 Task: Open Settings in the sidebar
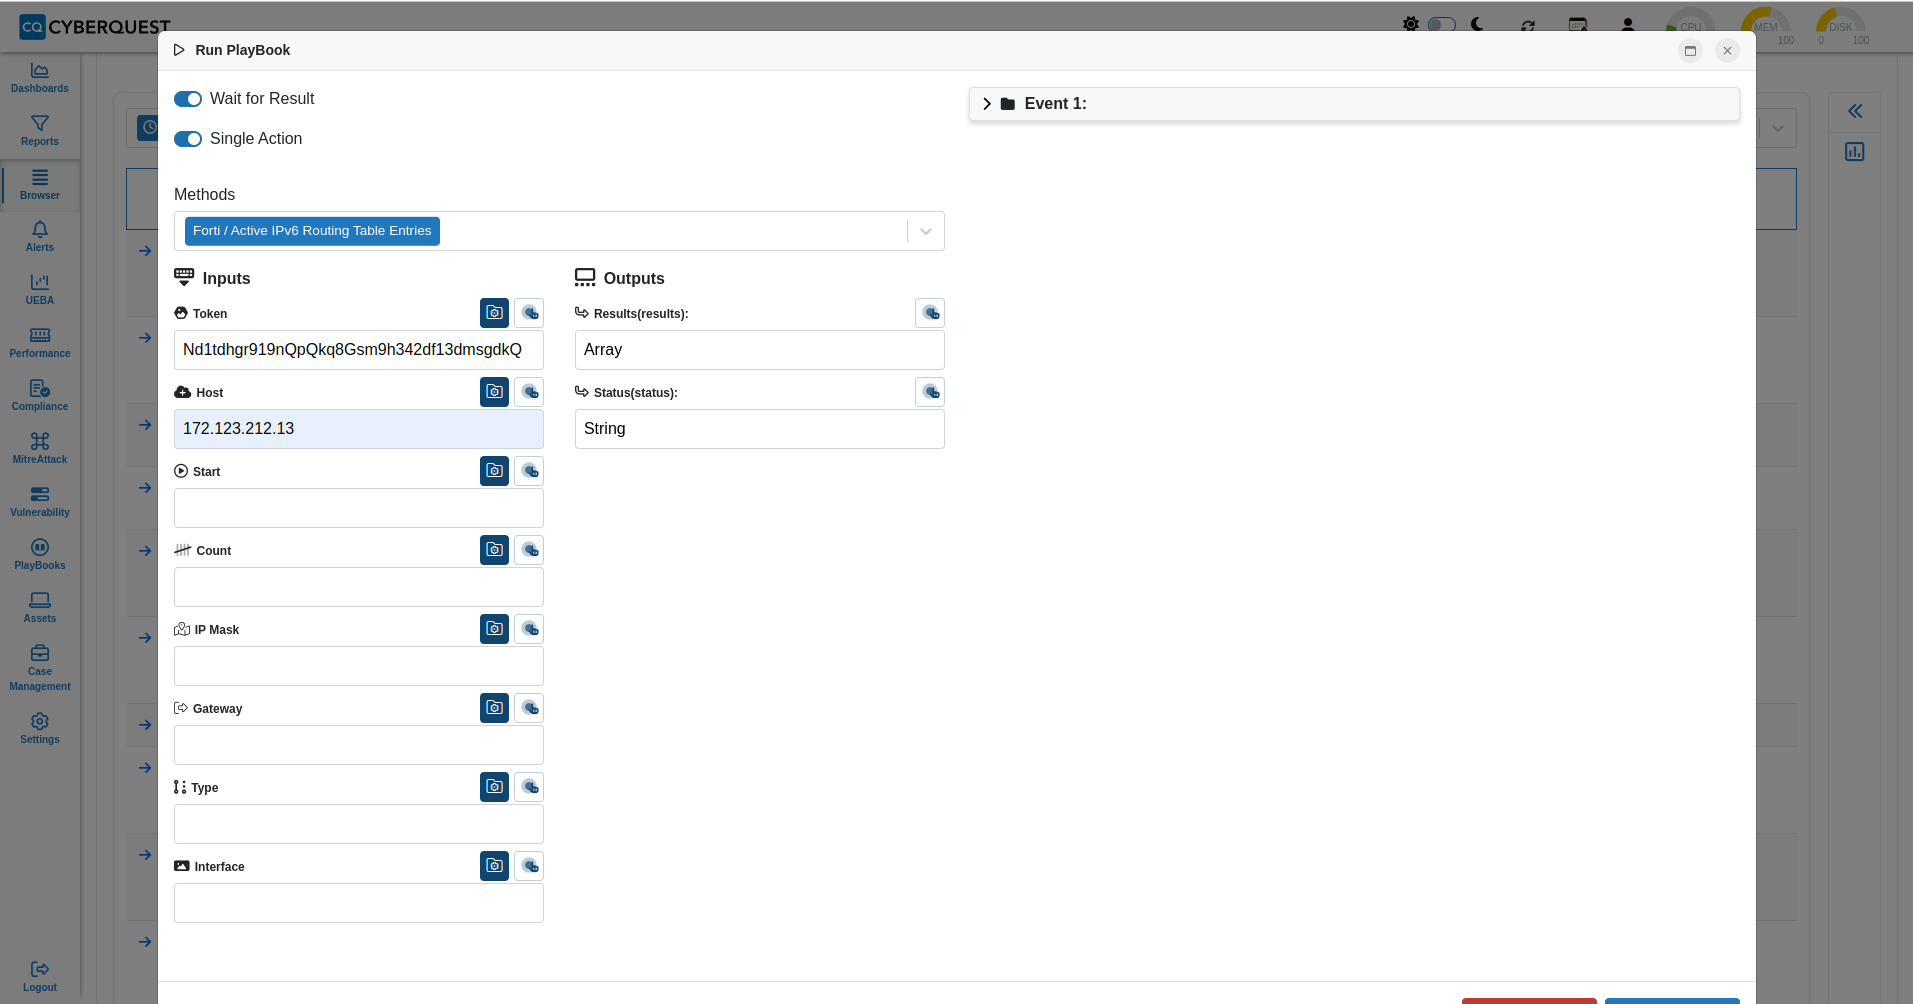point(40,729)
